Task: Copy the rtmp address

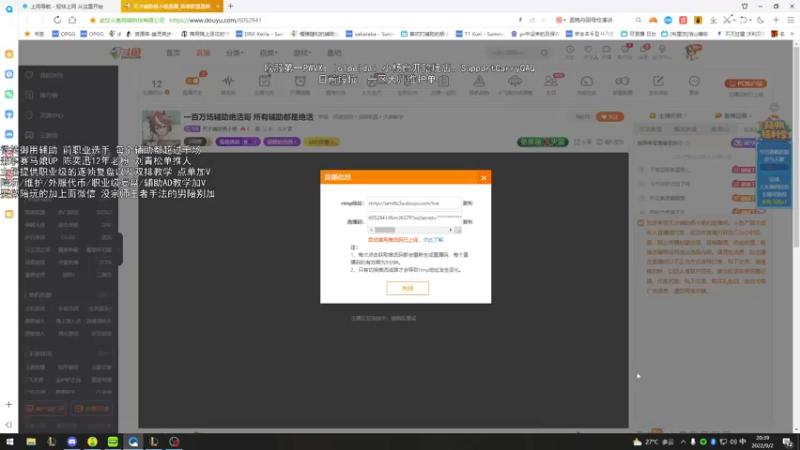Action: pos(467,203)
